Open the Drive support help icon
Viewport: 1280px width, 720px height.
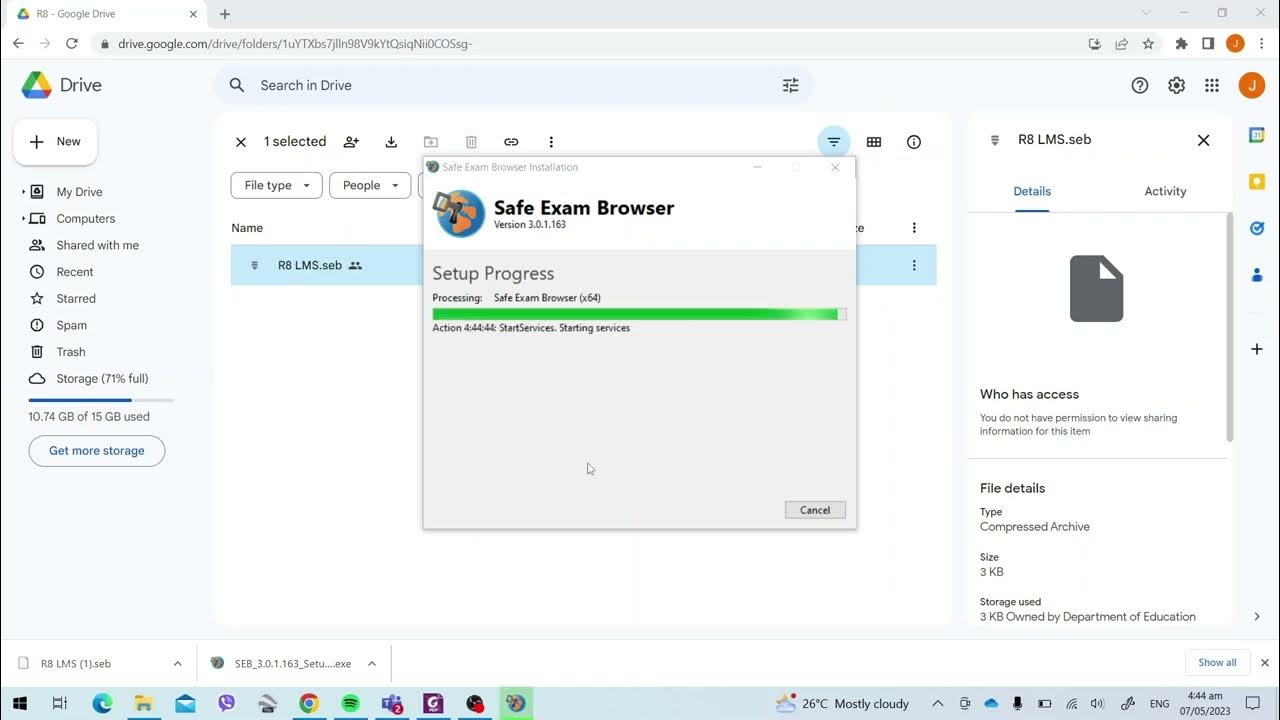[1140, 86]
